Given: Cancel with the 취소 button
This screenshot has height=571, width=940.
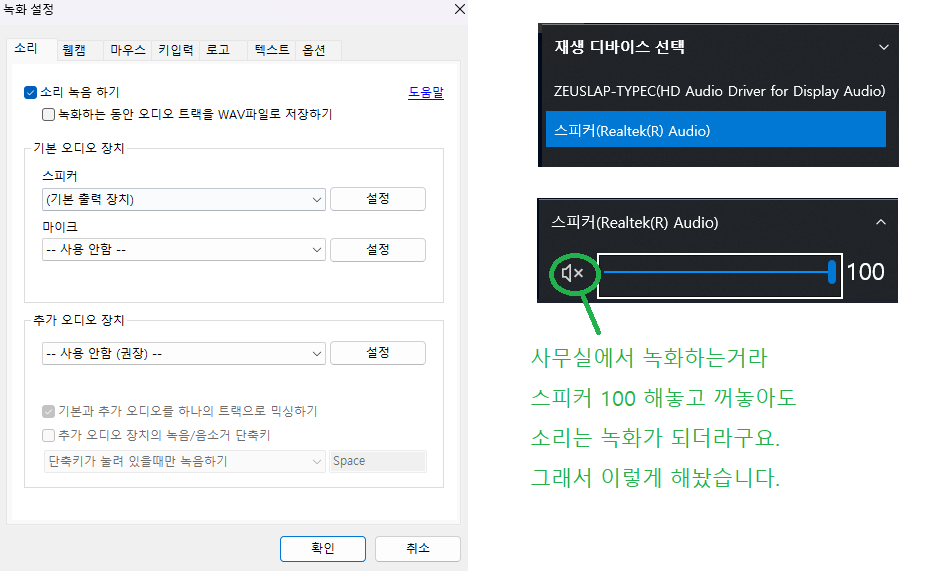Looking at the screenshot, I should point(418,548).
